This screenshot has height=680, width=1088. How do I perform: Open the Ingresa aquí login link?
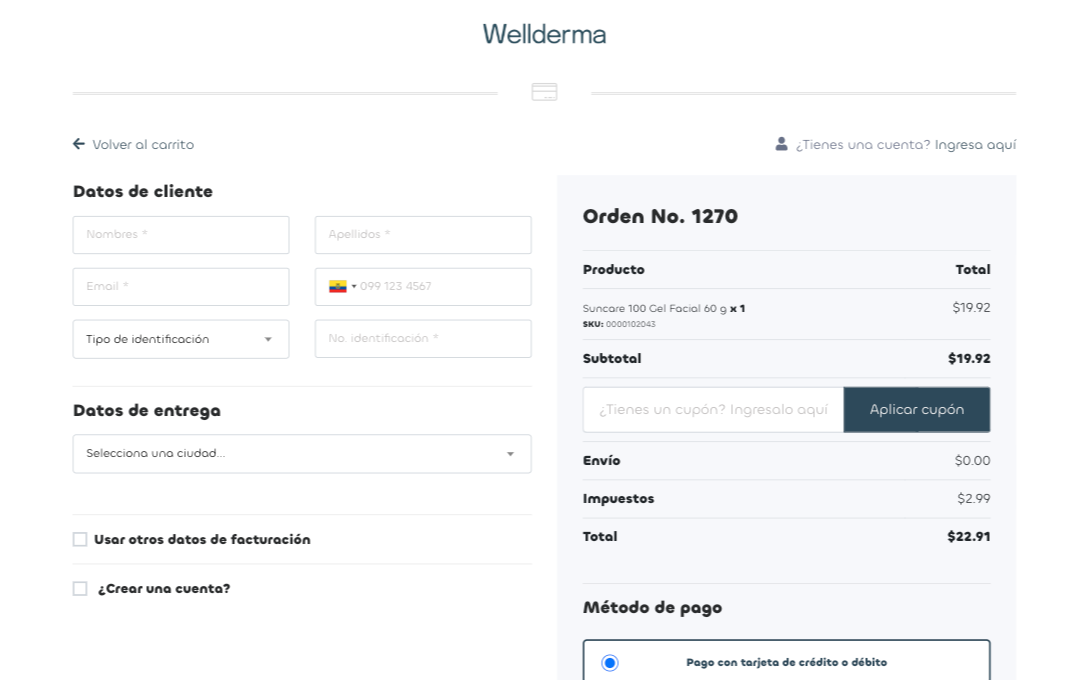pos(975,144)
